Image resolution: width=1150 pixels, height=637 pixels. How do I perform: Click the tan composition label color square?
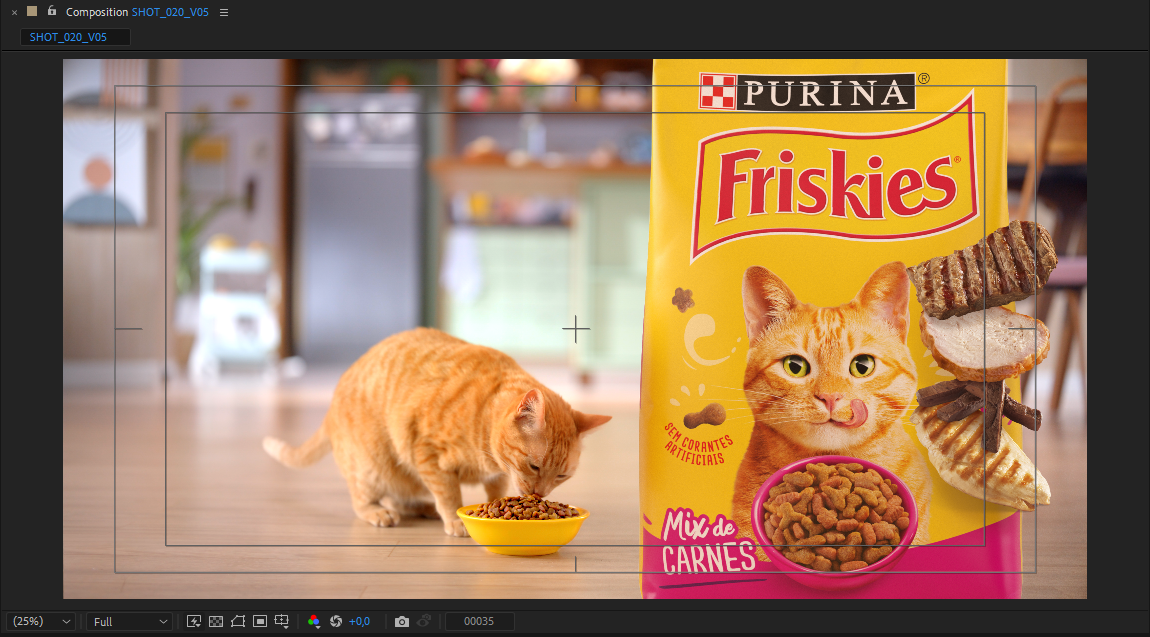(x=32, y=12)
